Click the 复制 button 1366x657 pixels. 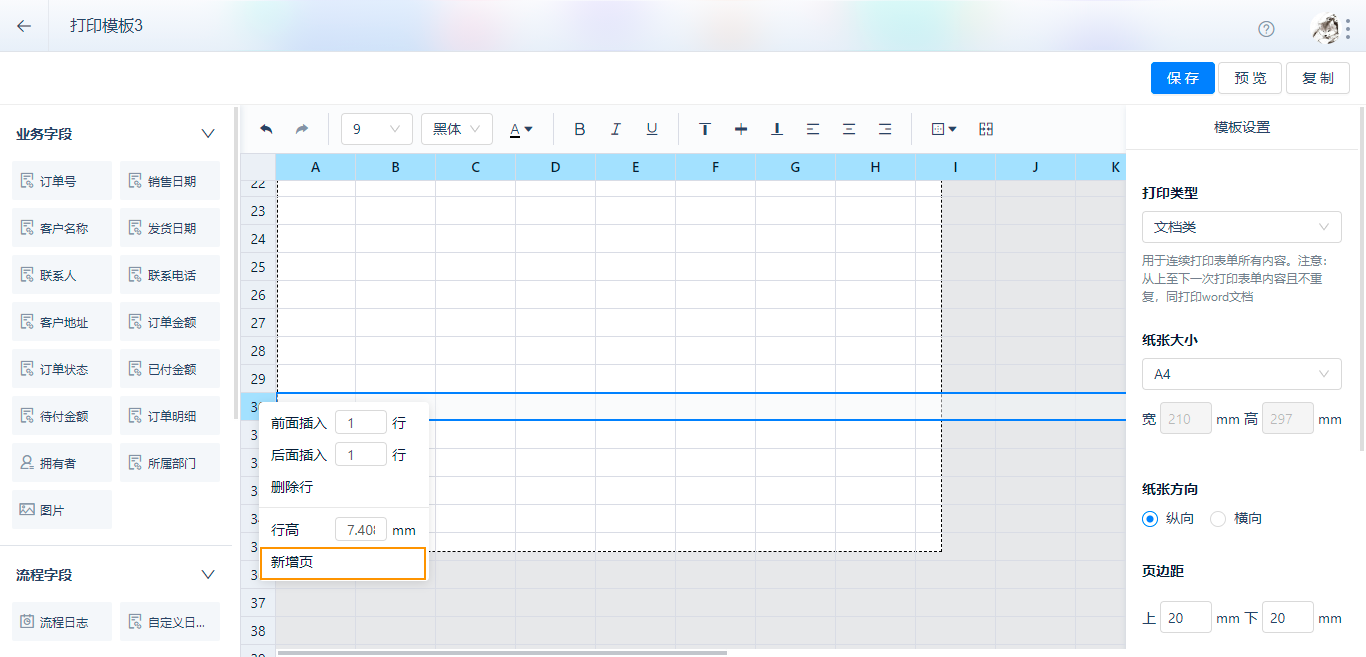pyautogui.click(x=1318, y=78)
